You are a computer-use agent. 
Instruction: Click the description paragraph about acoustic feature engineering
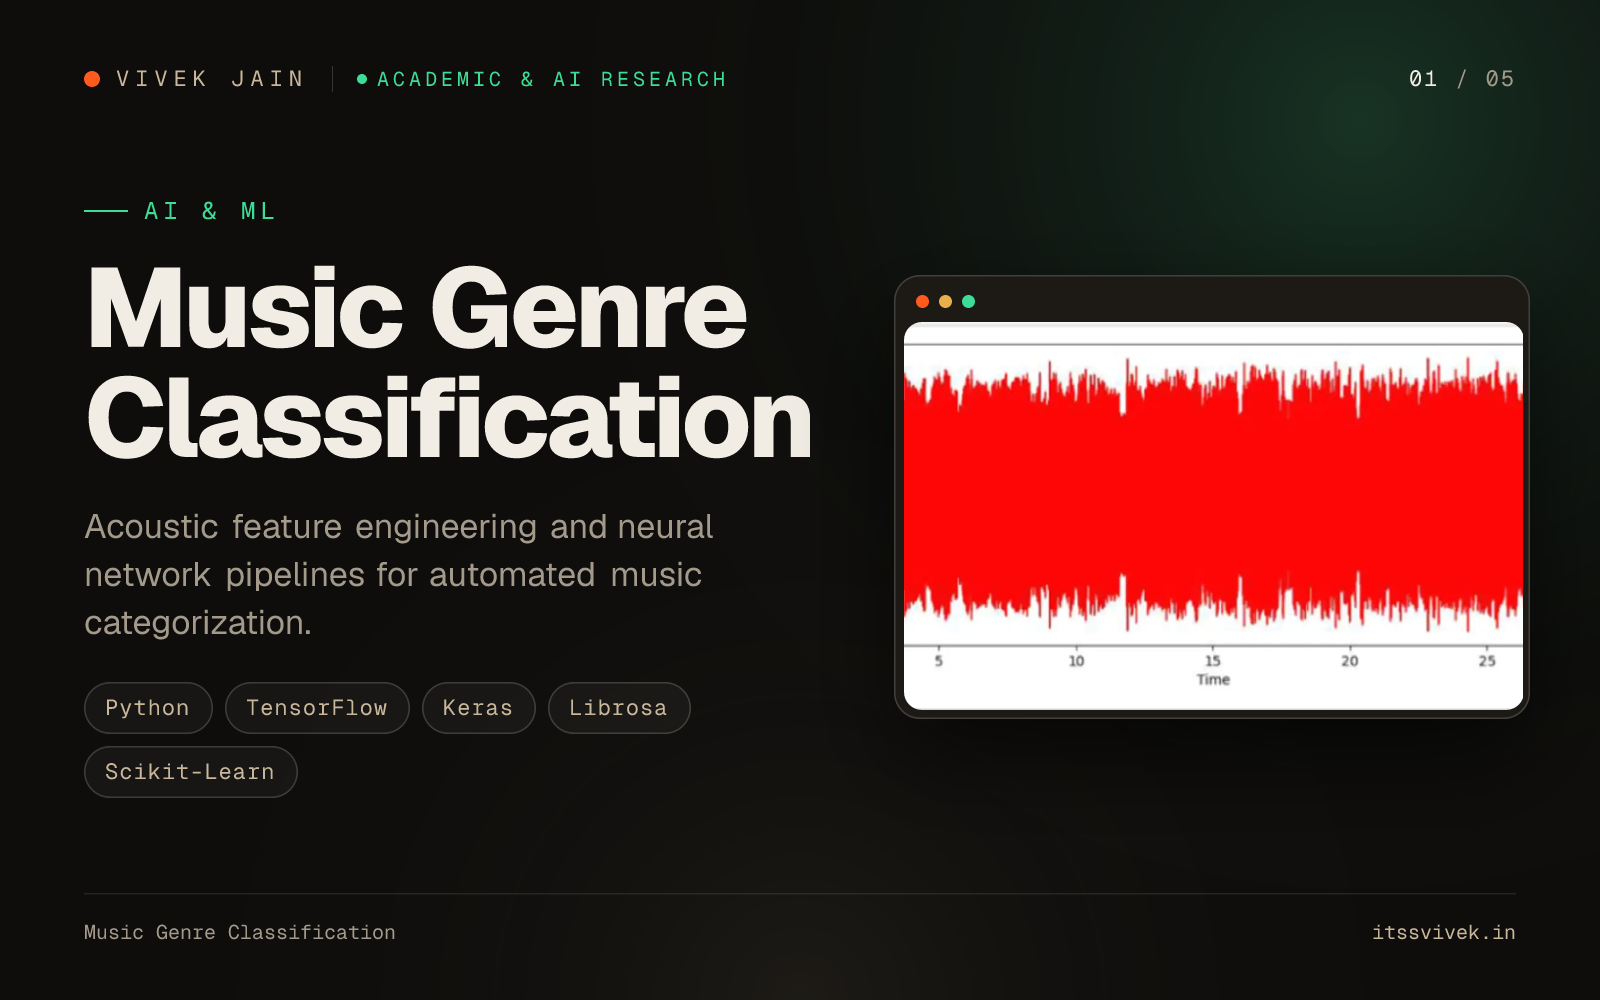(399, 575)
